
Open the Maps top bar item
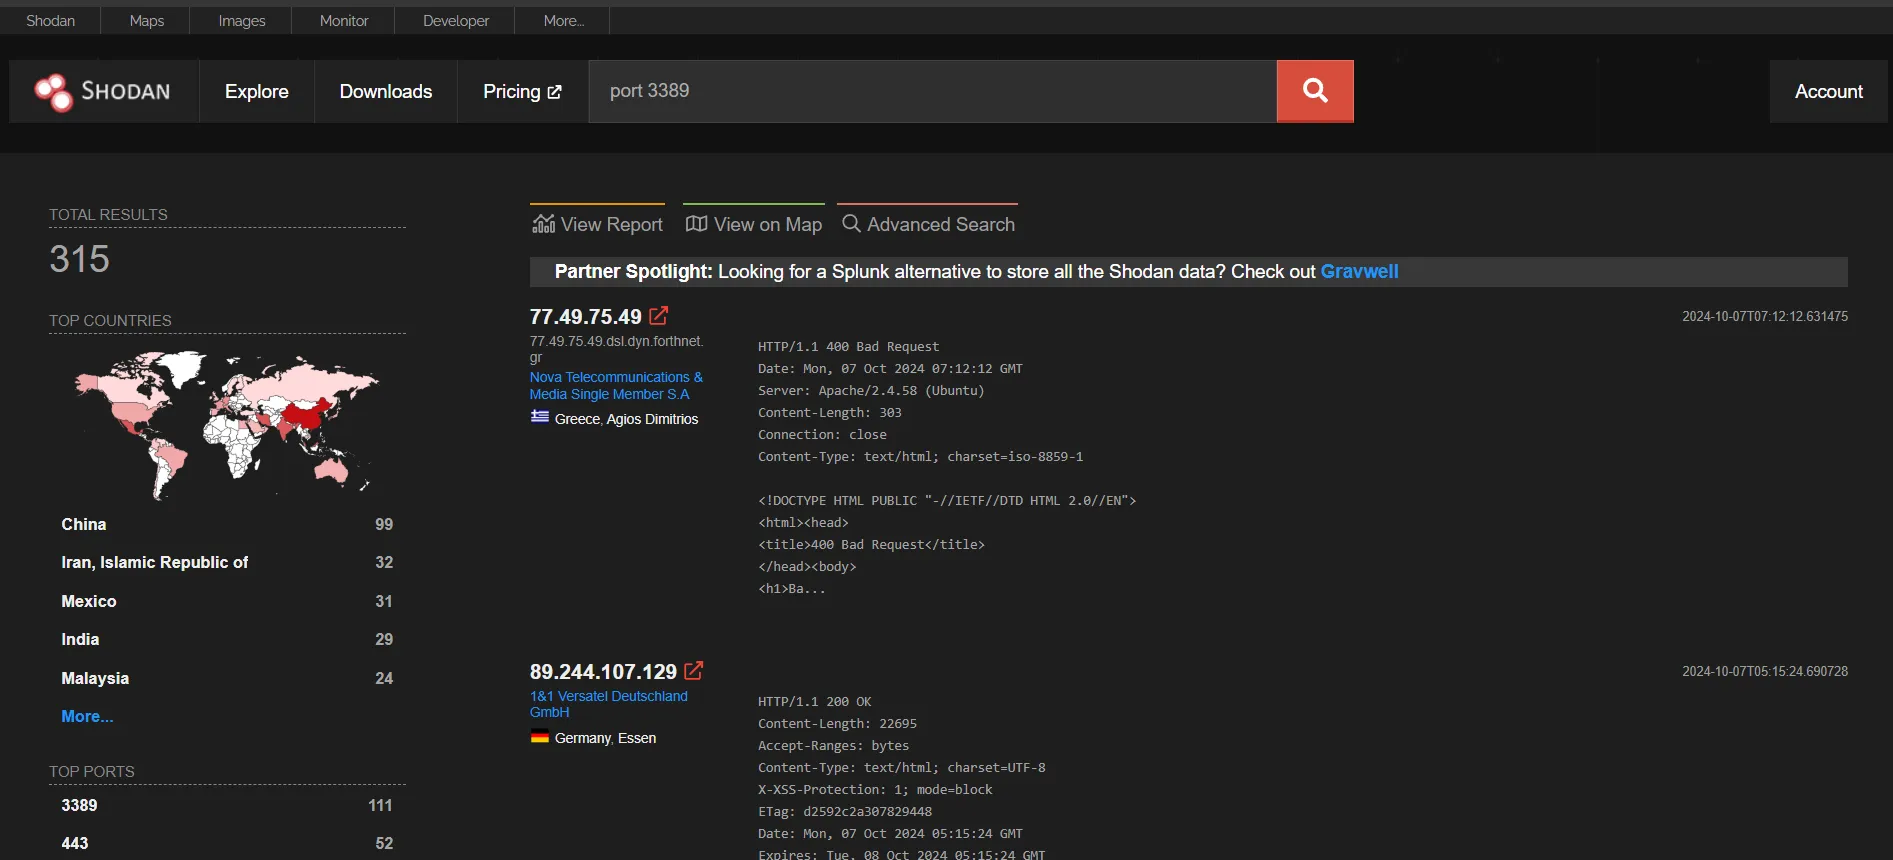pyautogui.click(x=146, y=20)
